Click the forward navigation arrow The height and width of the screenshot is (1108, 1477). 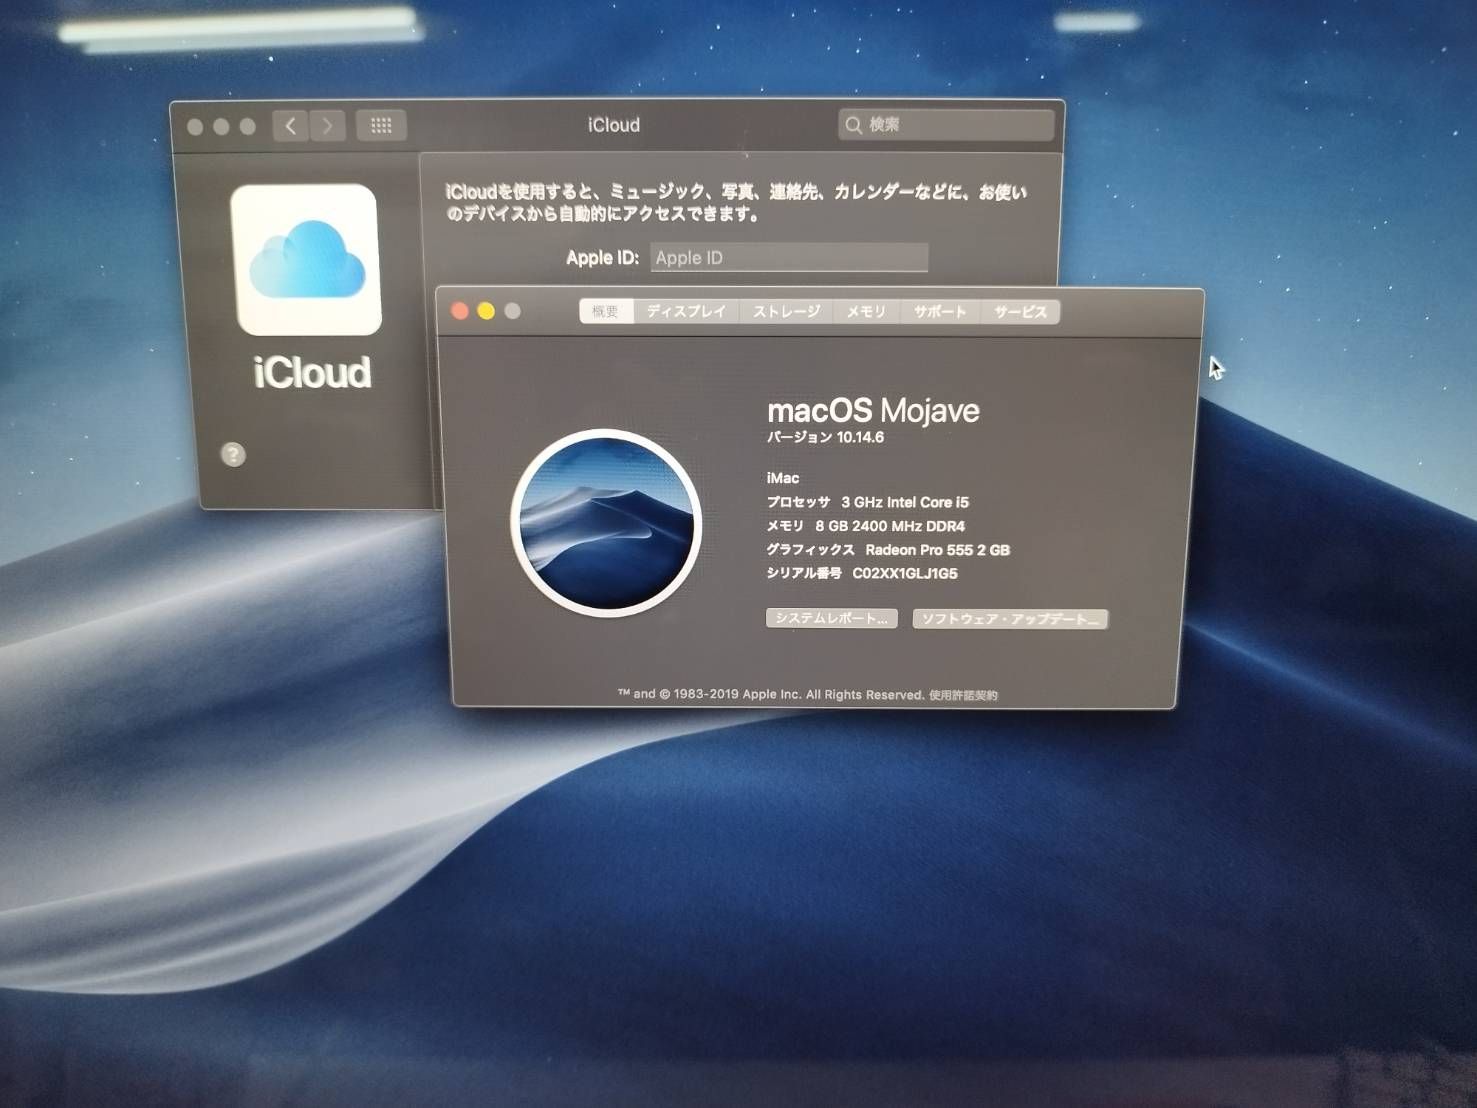(329, 125)
